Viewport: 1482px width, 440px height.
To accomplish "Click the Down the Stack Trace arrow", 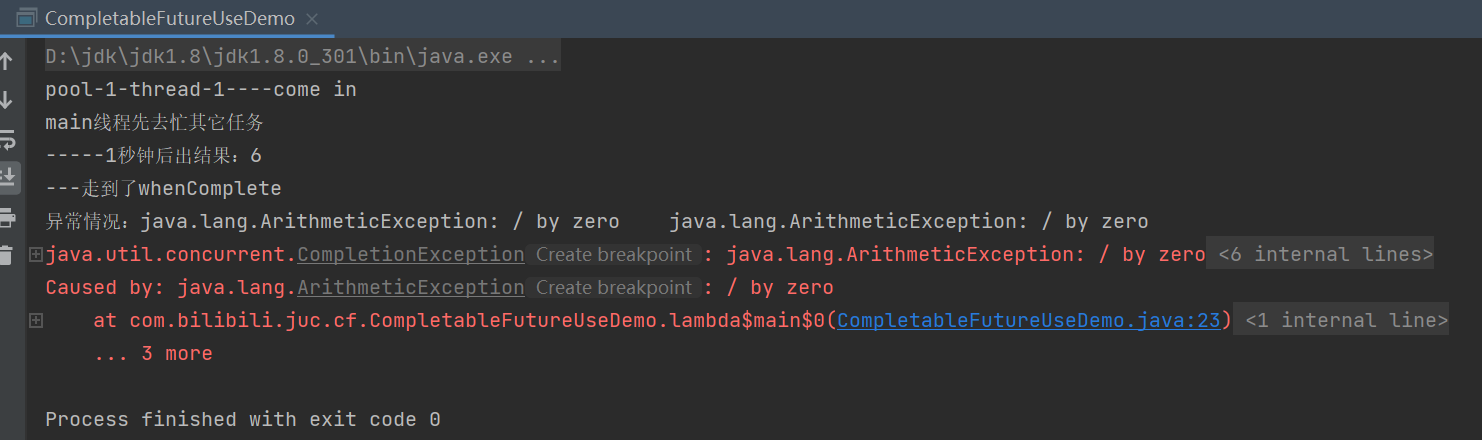I will coord(7,100).
